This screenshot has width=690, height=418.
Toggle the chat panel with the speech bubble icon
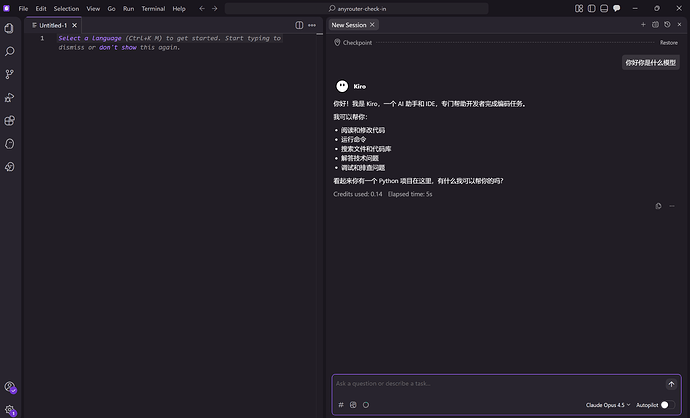(x=617, y=8)
